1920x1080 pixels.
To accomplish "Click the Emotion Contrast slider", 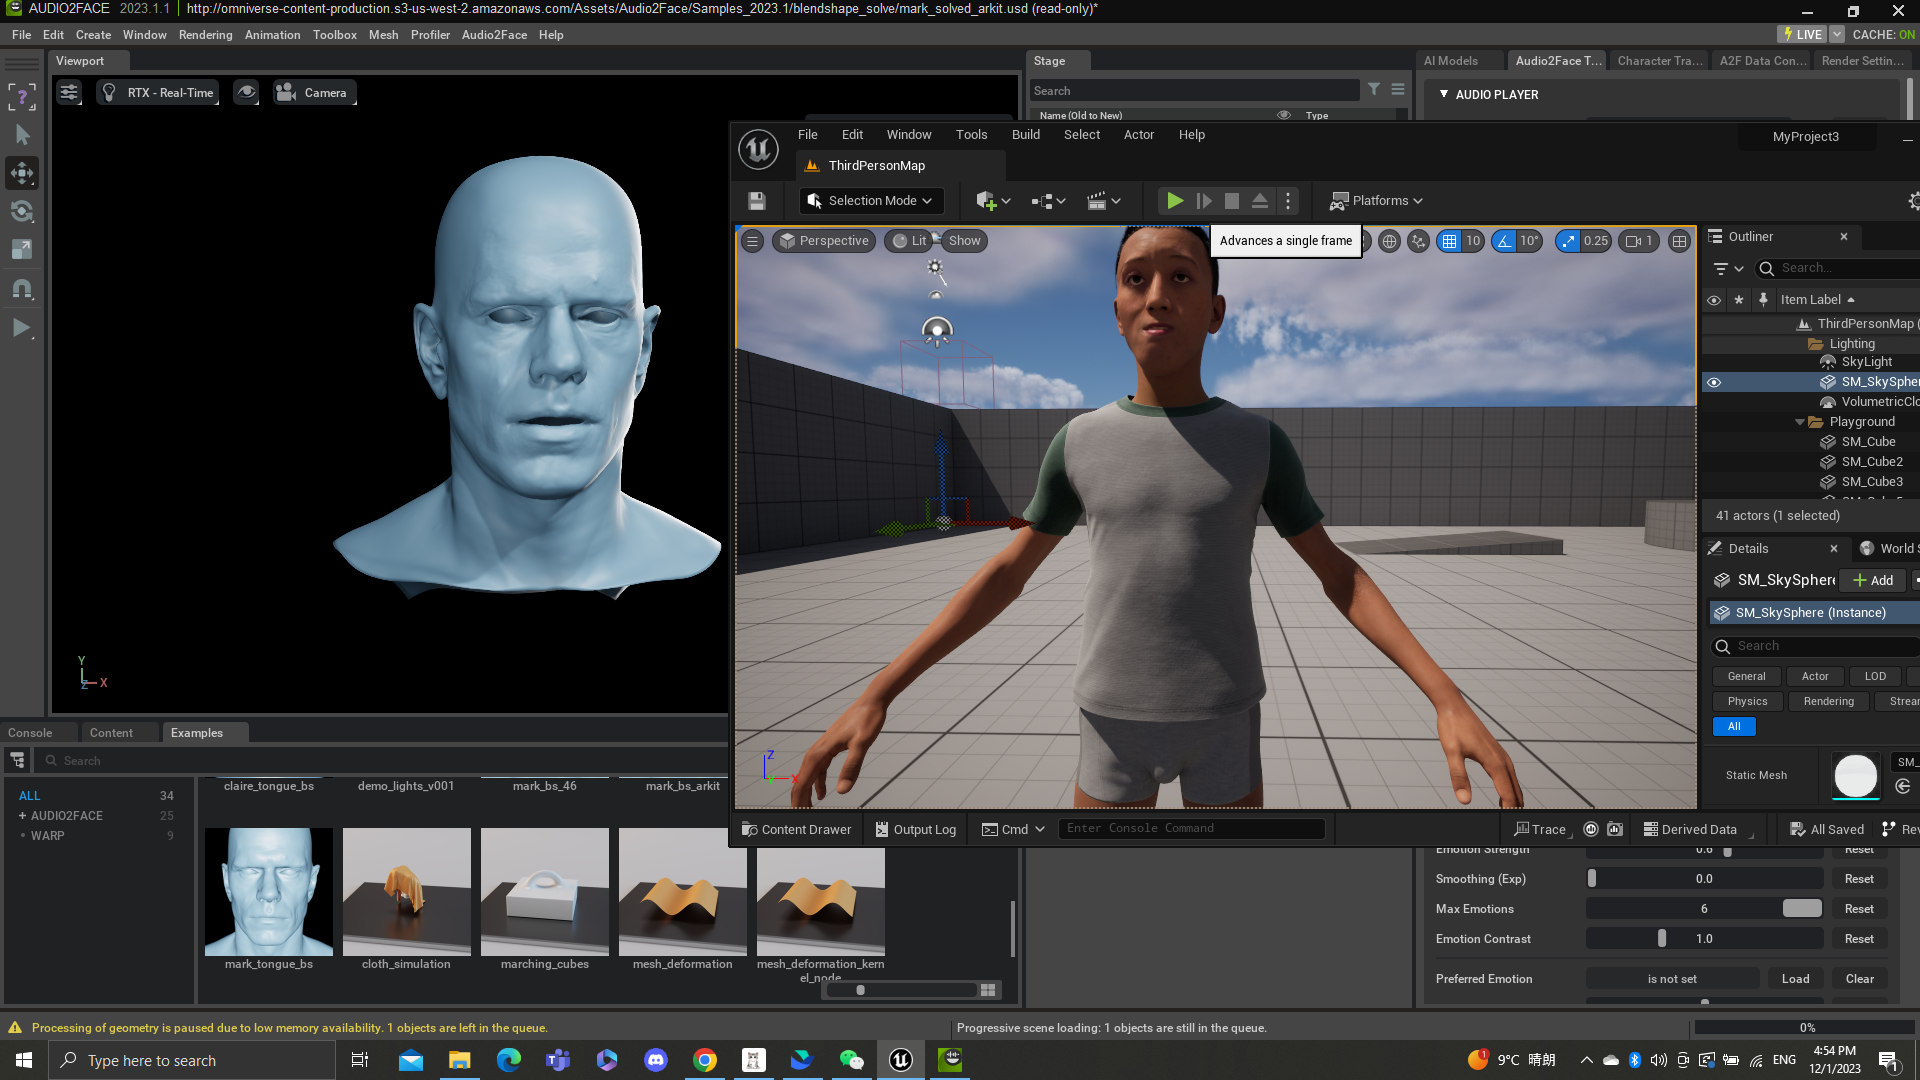I will (x=1704, y=939).
